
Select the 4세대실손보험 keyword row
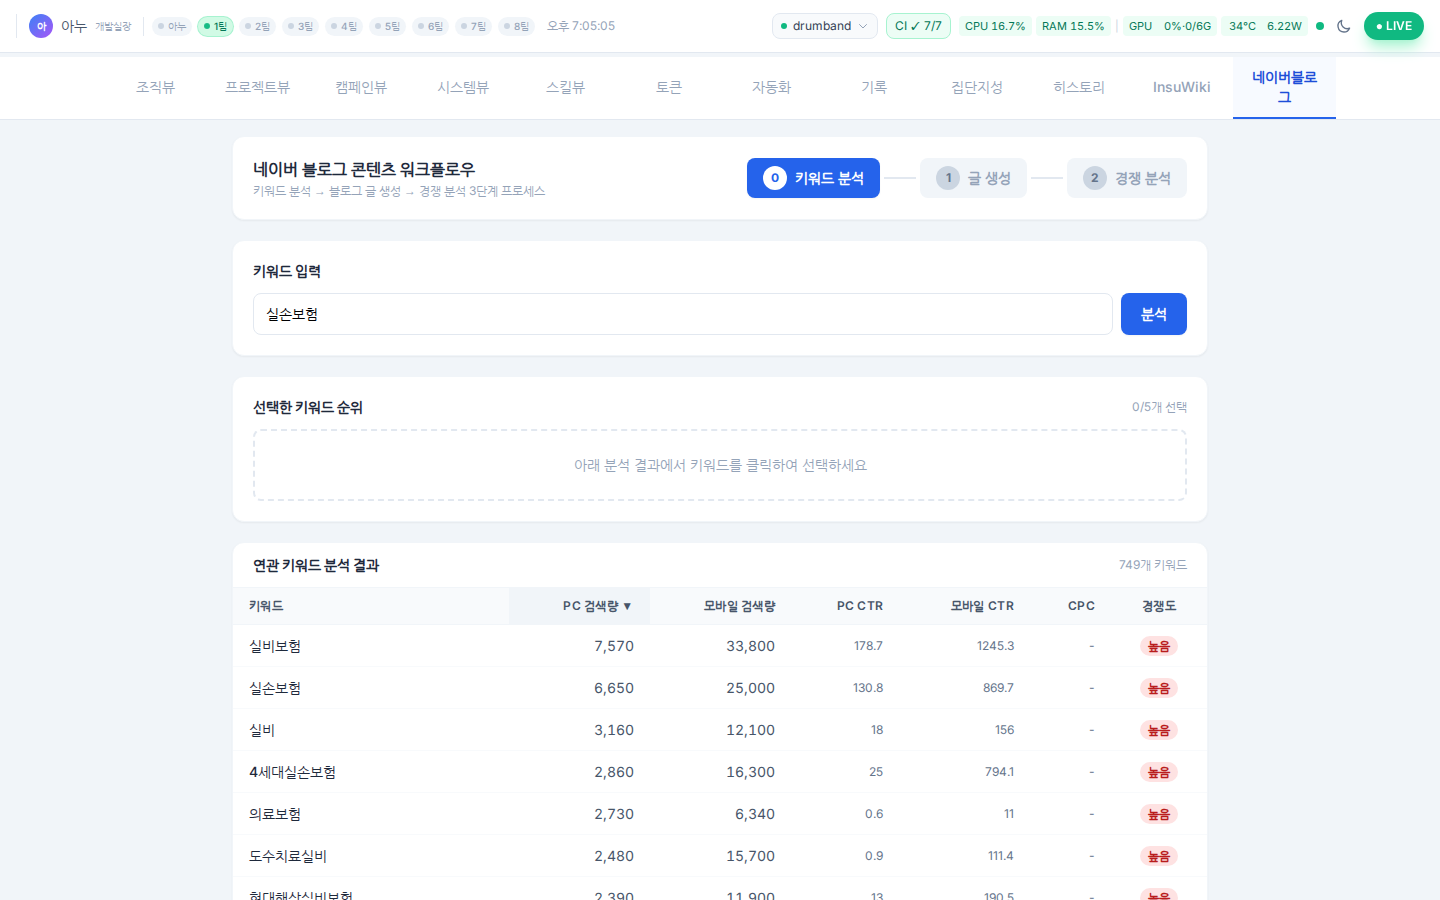293,772
